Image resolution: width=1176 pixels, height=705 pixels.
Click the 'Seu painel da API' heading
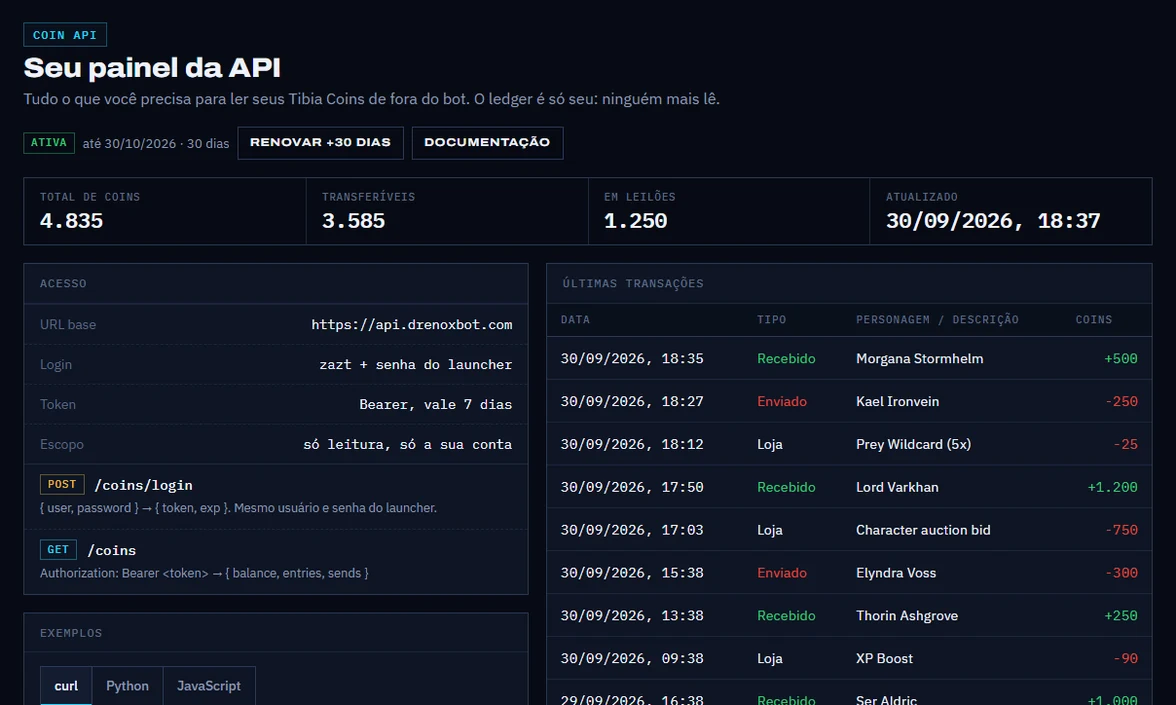click(x=152, y=68)
